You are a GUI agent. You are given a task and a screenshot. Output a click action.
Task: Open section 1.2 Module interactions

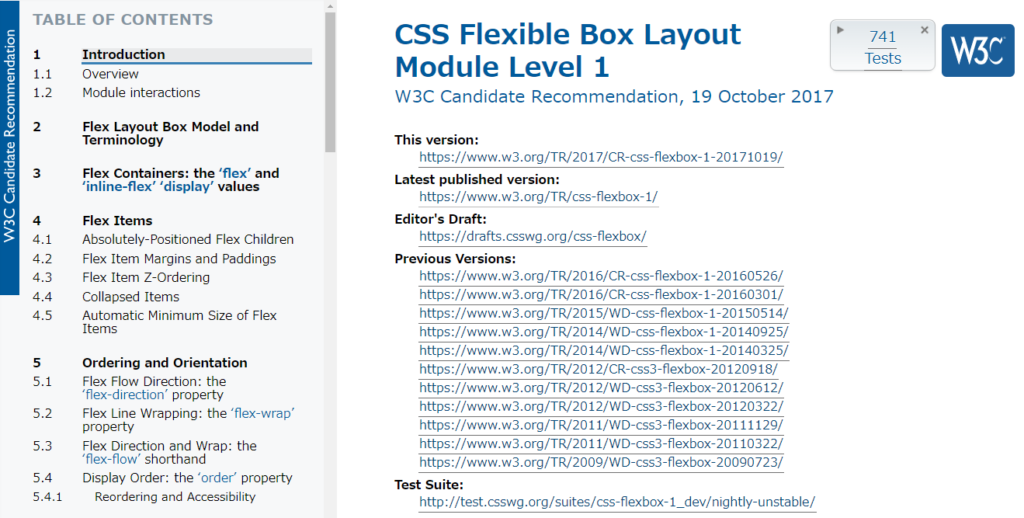pyautogui.click(x=141, y=93)
